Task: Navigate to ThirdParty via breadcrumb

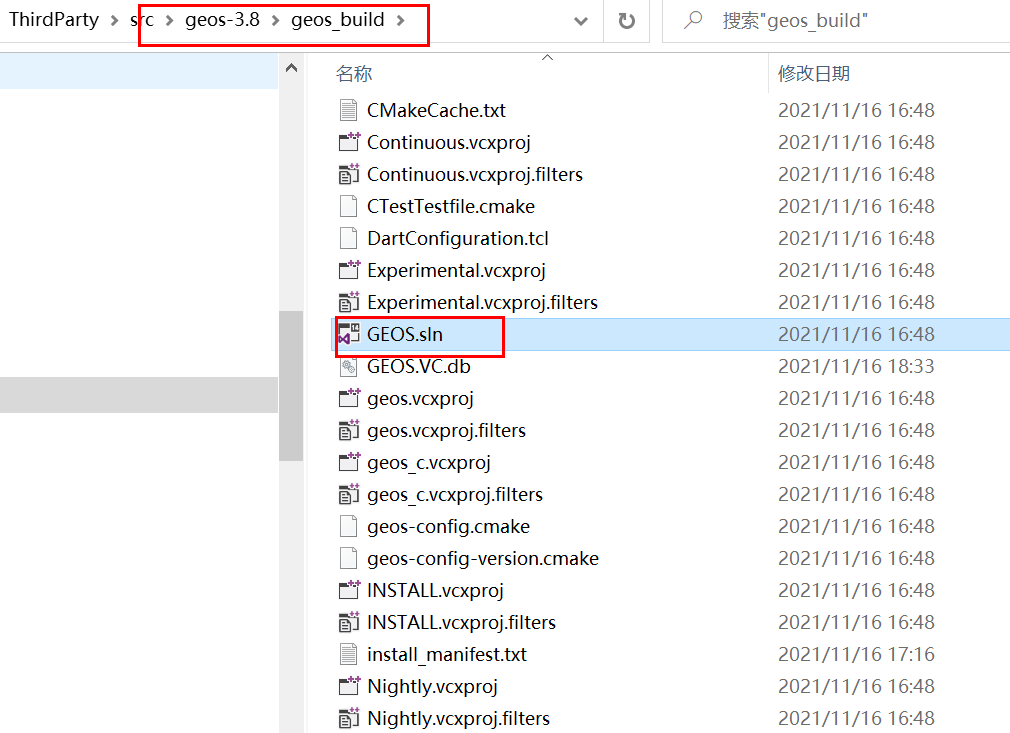Action: [x=53, y=18]
